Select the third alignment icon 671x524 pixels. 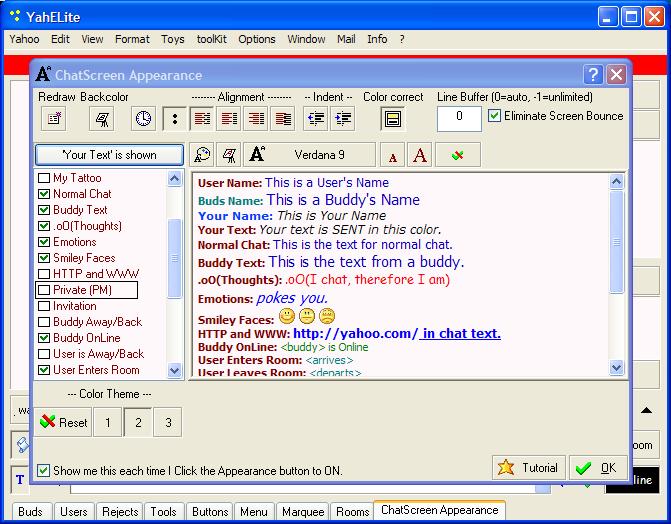click(x=255, y=118)
